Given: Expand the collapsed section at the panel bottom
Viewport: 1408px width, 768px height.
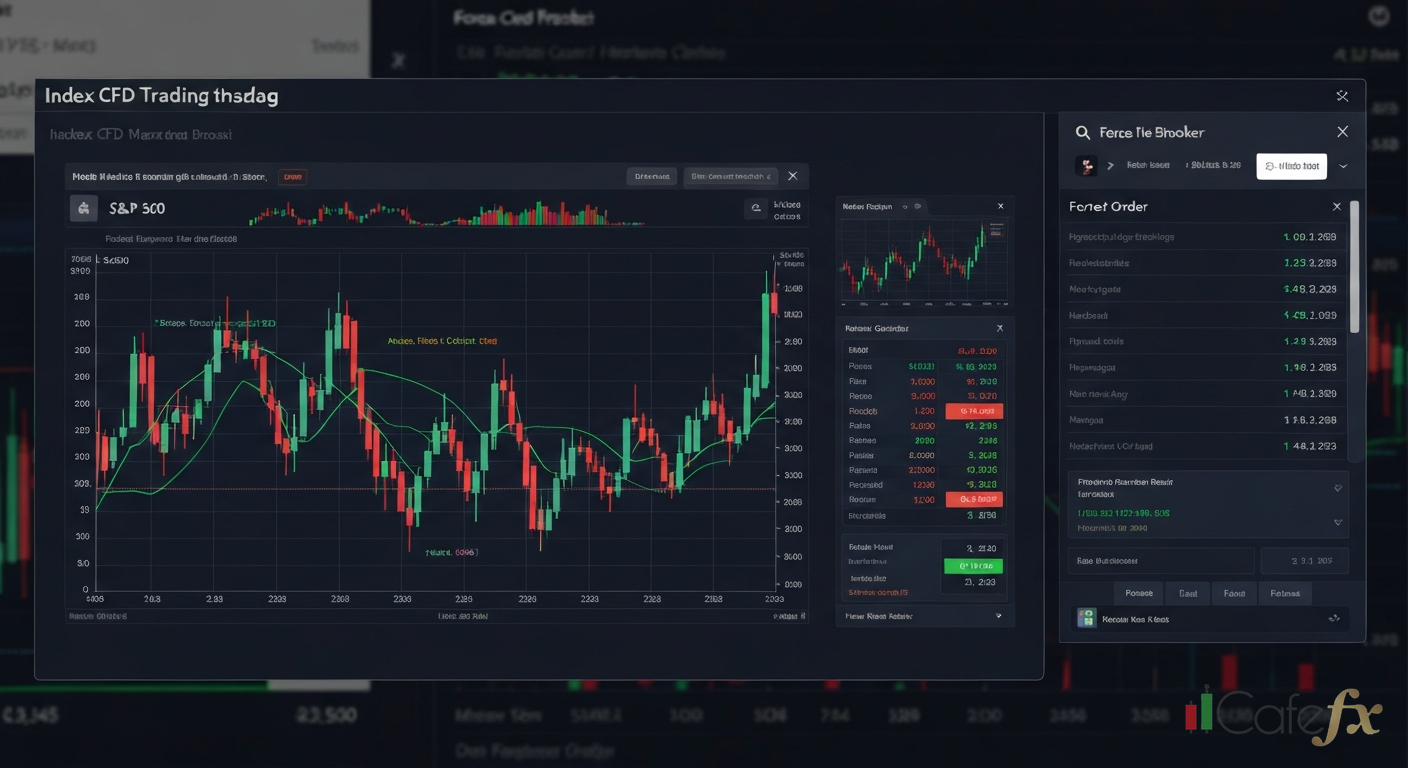Looking at the screenshot, I should point(1338,522).
